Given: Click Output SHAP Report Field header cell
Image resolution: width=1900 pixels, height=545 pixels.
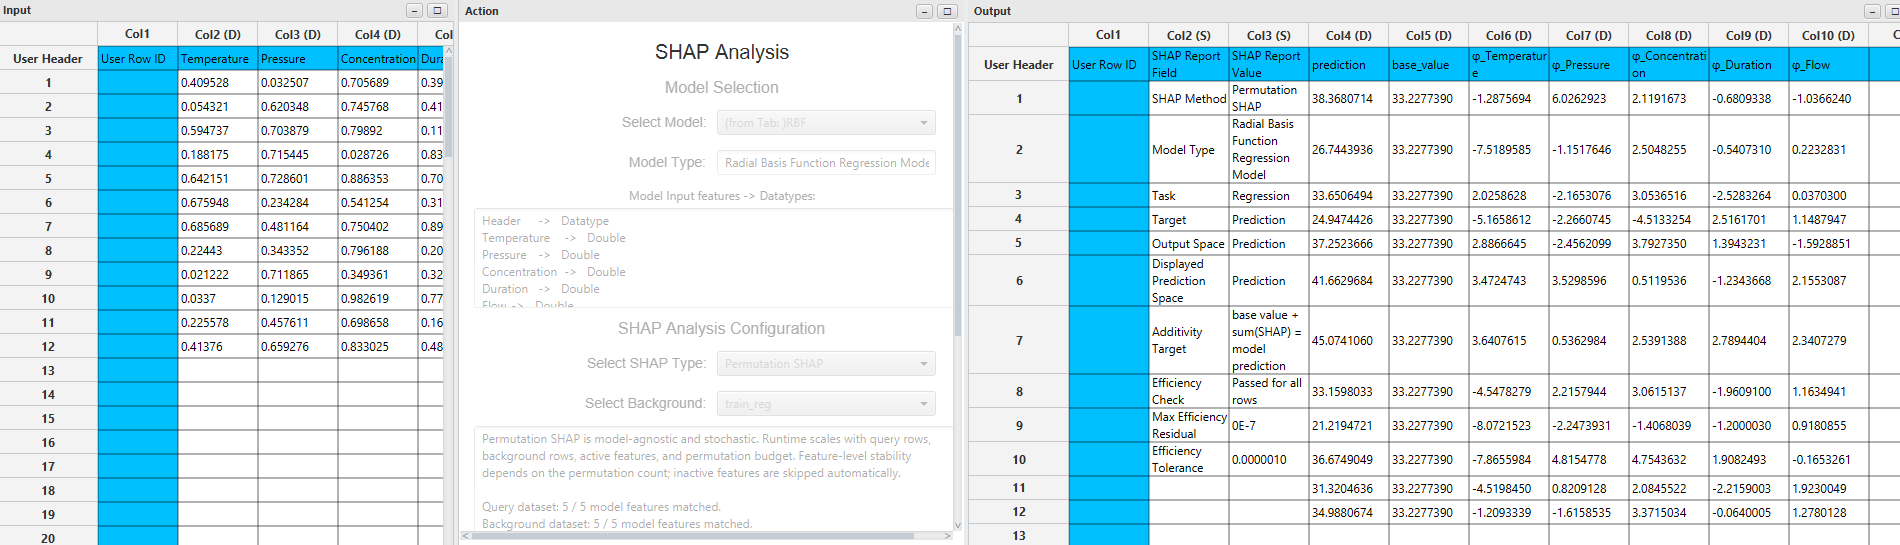Looking at the screenshot, I should tap(1189, 64).
